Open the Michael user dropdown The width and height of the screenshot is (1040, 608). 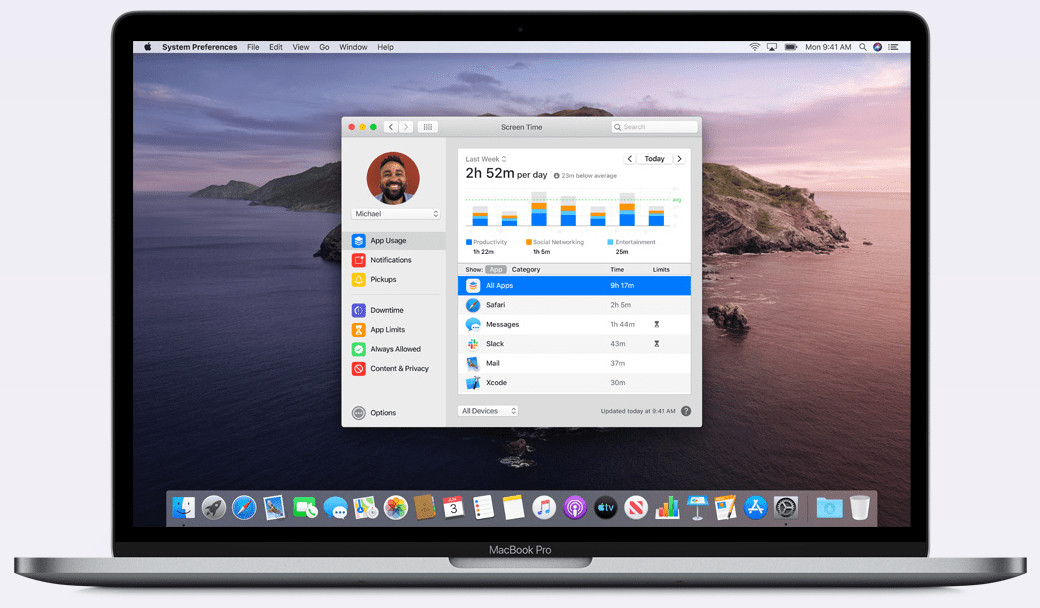tap(396, 213)
